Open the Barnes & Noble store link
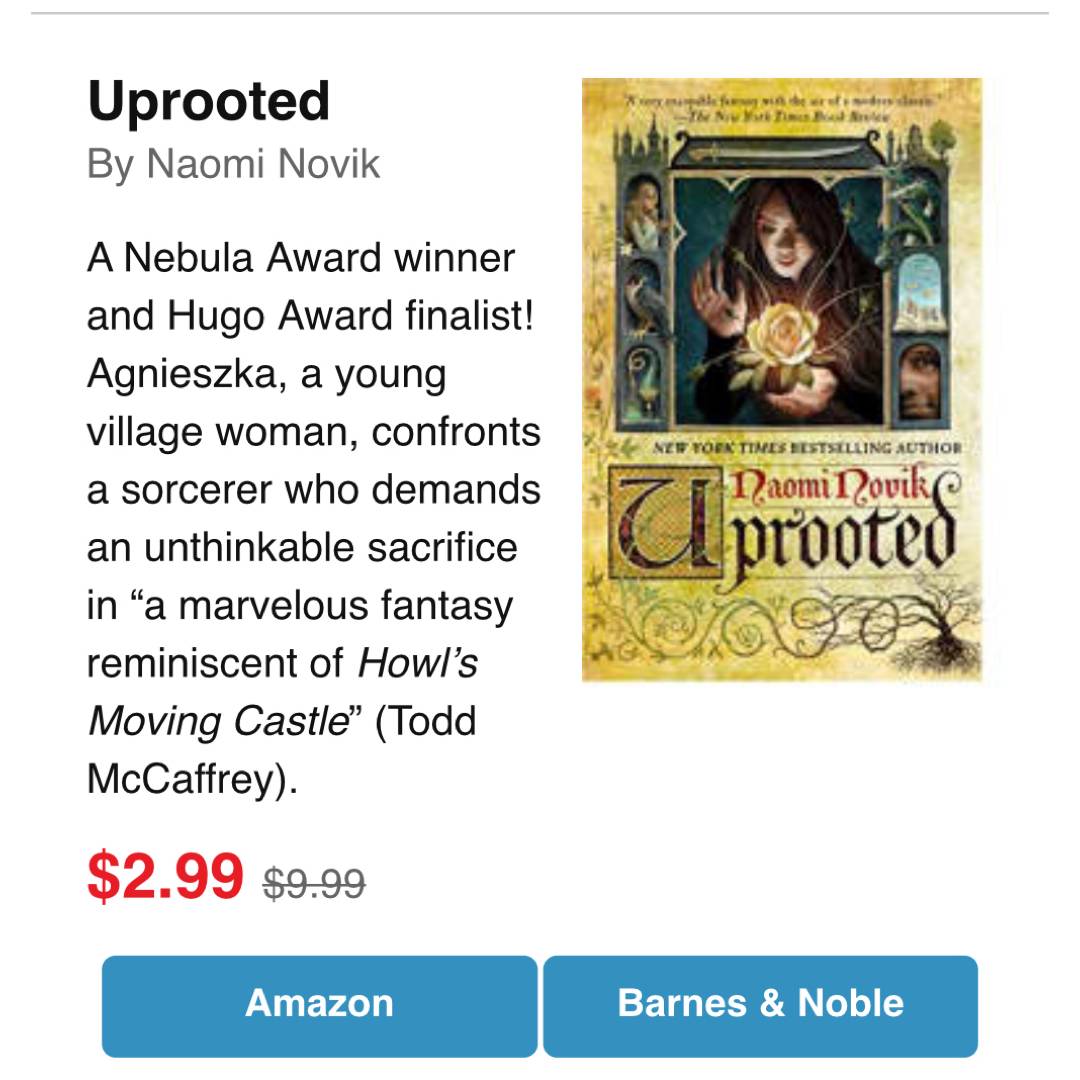This screenshot has width=1080, height=1080. click(x=760, y=1005)
